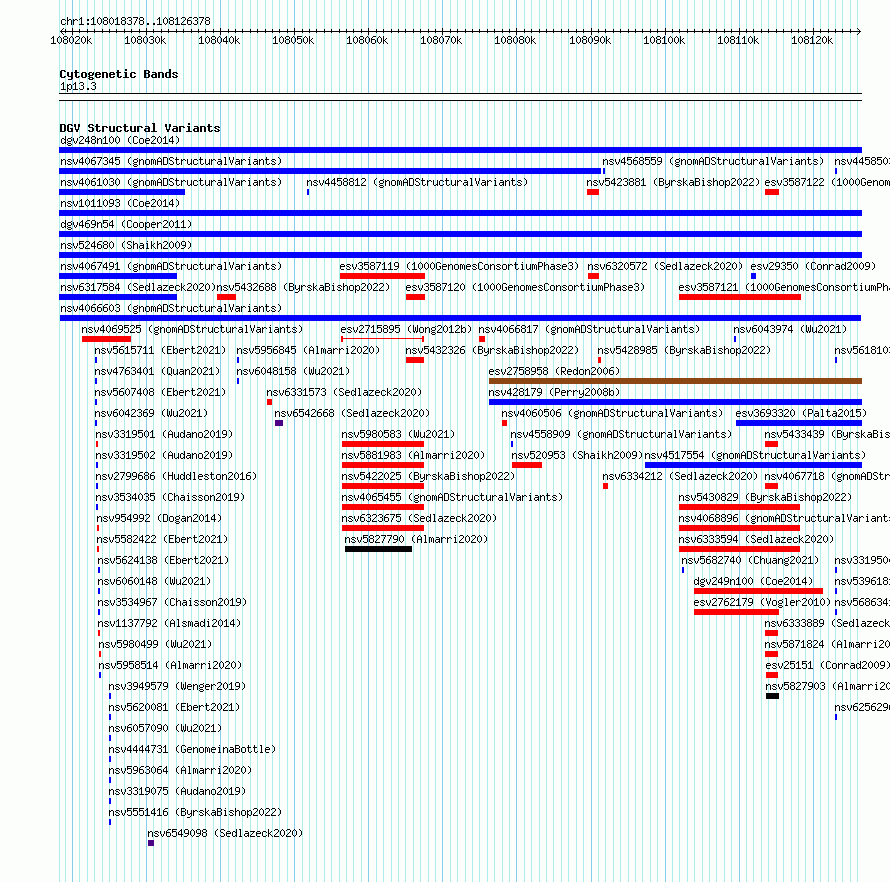
Task: Click the esv3693320 (Palta2015) blue bar
Action: pos(799,423)
